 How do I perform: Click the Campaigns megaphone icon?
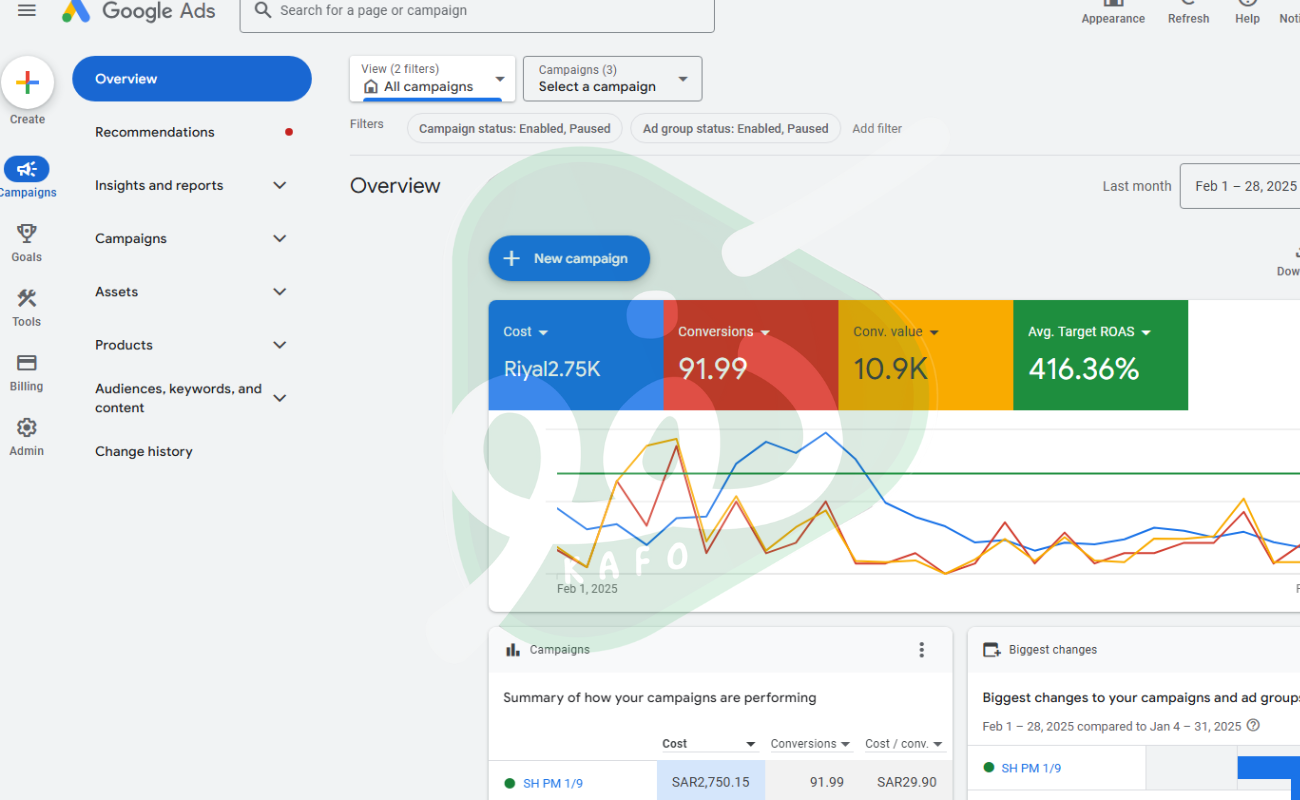27,170
